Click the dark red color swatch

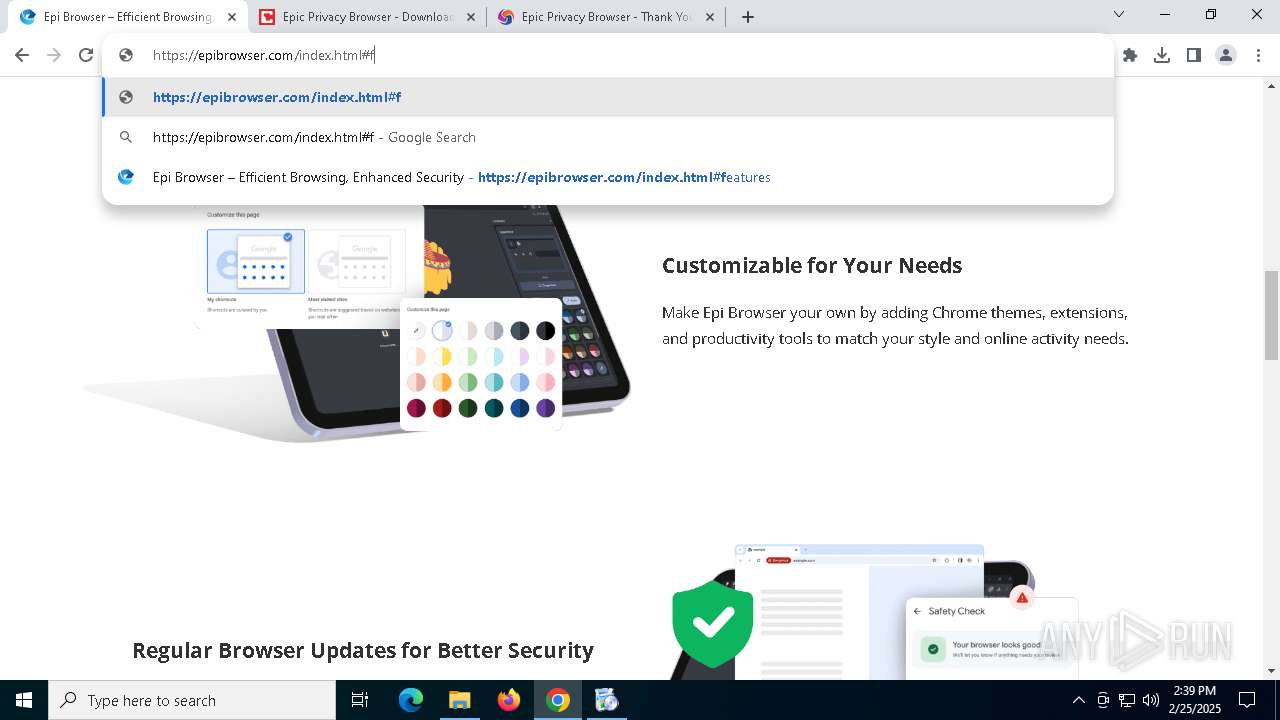[x=442, y=408]
